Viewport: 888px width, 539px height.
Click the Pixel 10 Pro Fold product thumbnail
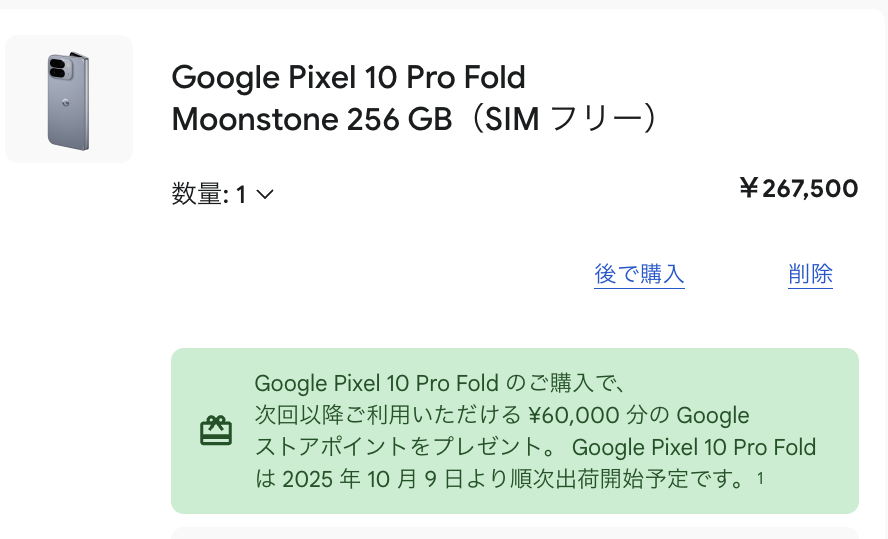click(69, 99)
